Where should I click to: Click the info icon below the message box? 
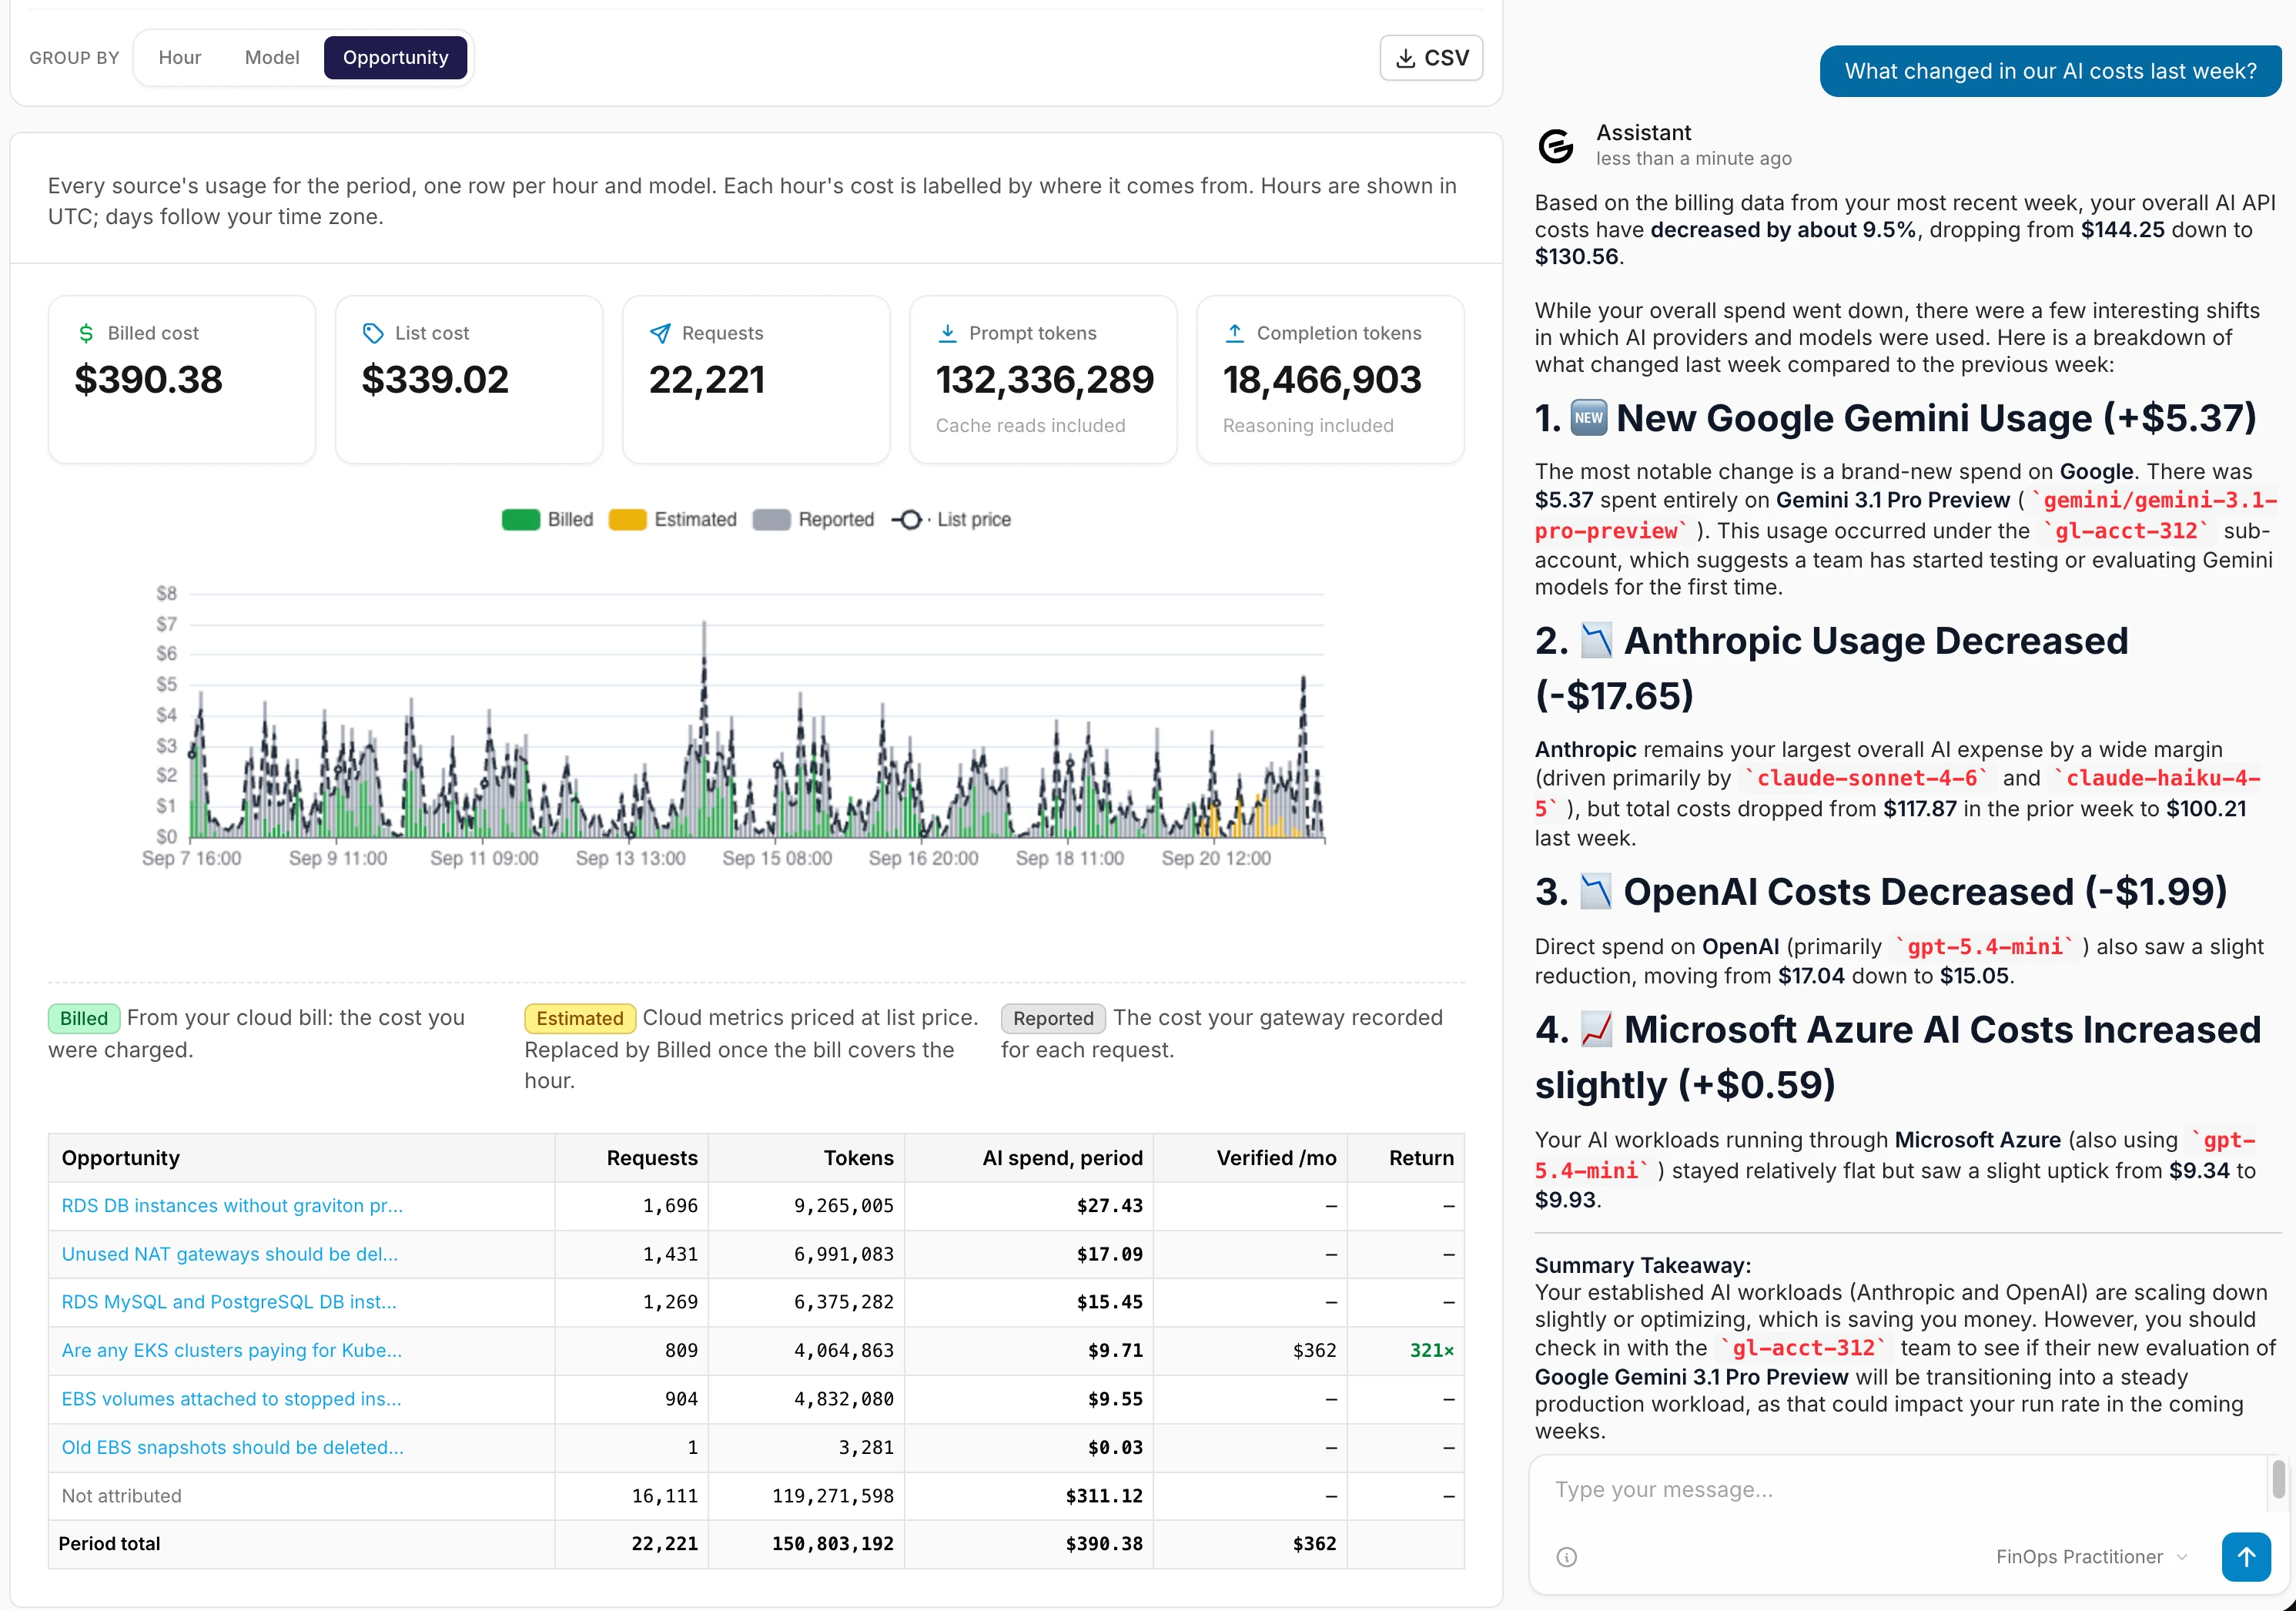pos(1567,1557)
